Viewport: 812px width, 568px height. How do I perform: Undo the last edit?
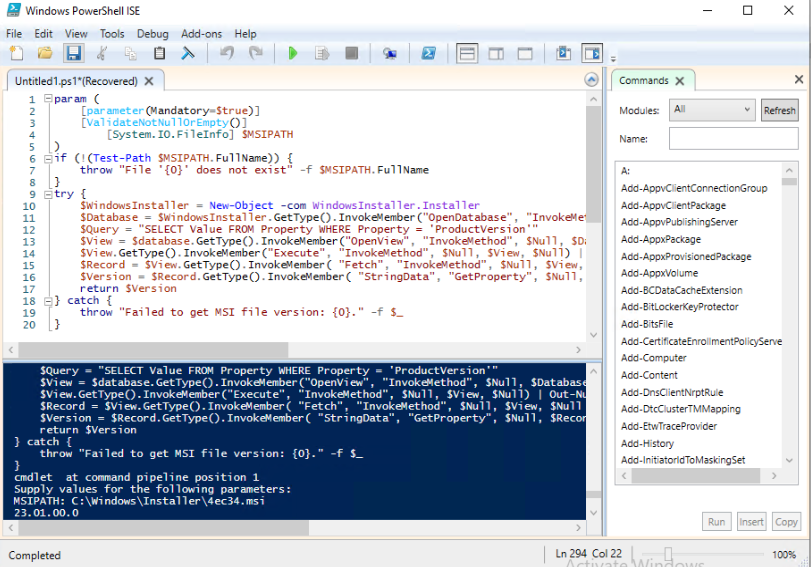click(x=227, y=53)
